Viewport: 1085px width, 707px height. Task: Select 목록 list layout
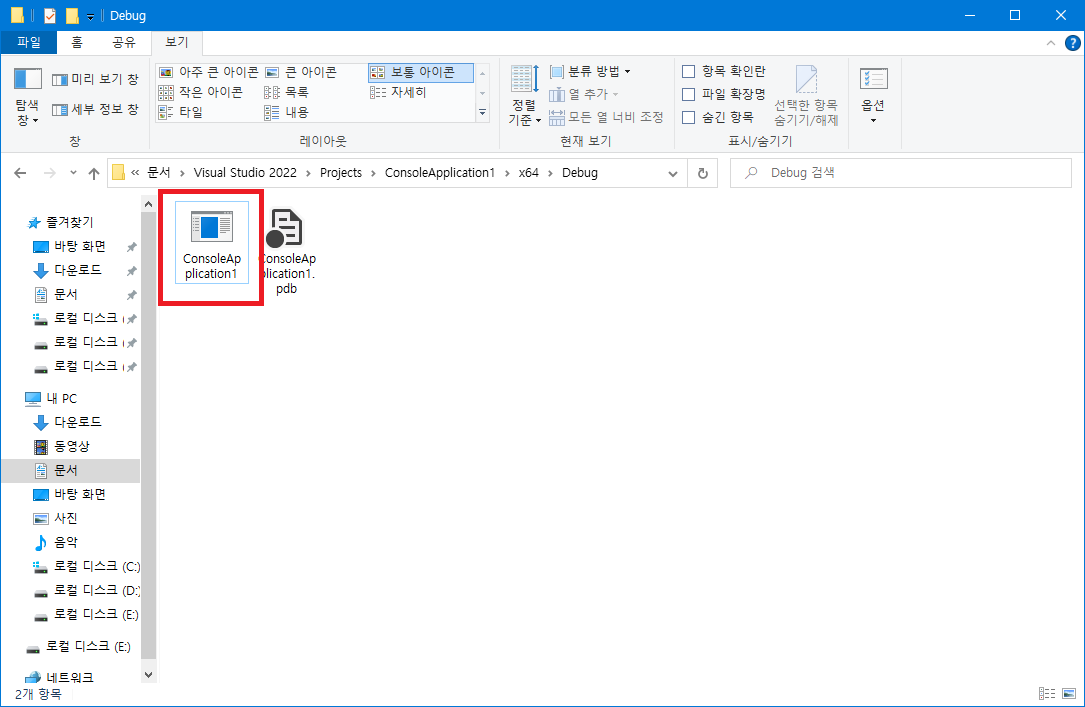(286, 92)
